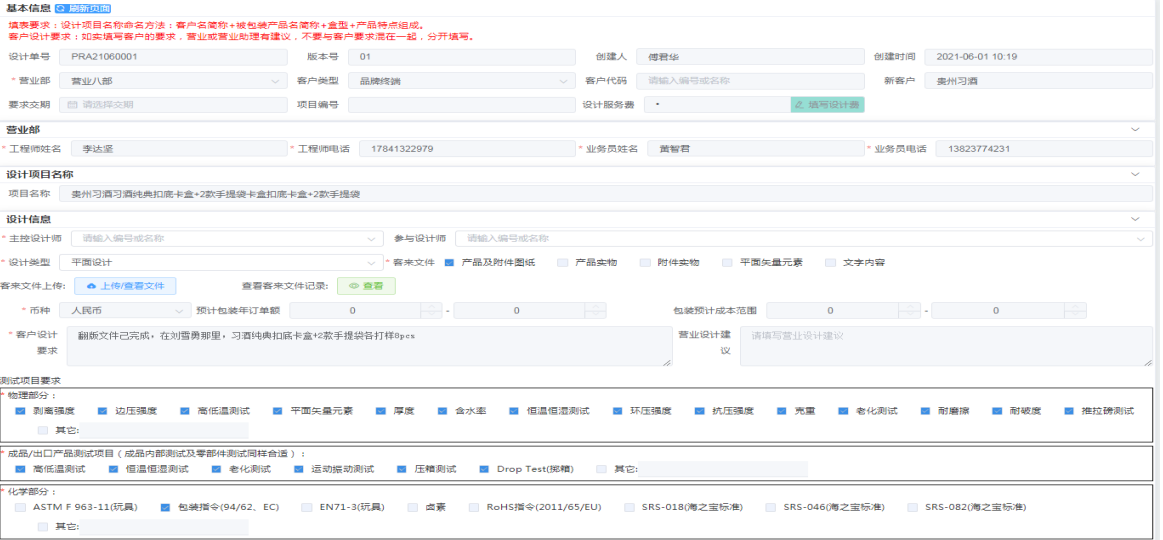1163x540 pixels.
Task: Uncheck the 耐磨擦 checkbox
Action: pos(925,410)
